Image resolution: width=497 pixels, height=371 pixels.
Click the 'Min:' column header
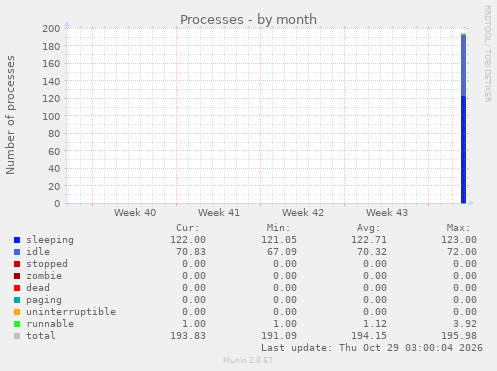278,228
